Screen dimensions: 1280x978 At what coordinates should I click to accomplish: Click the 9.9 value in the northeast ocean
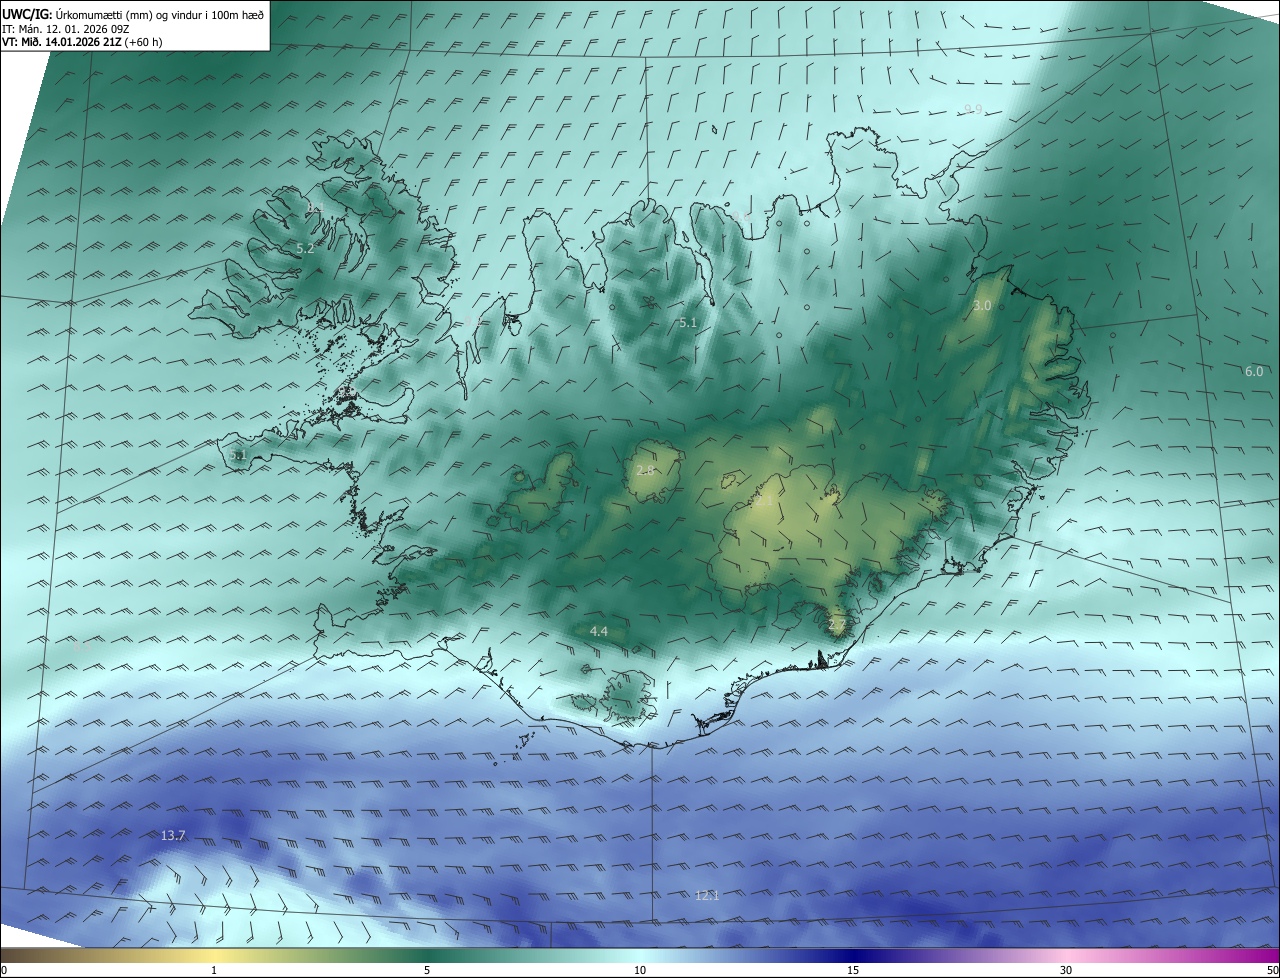[x=973, y=109]
